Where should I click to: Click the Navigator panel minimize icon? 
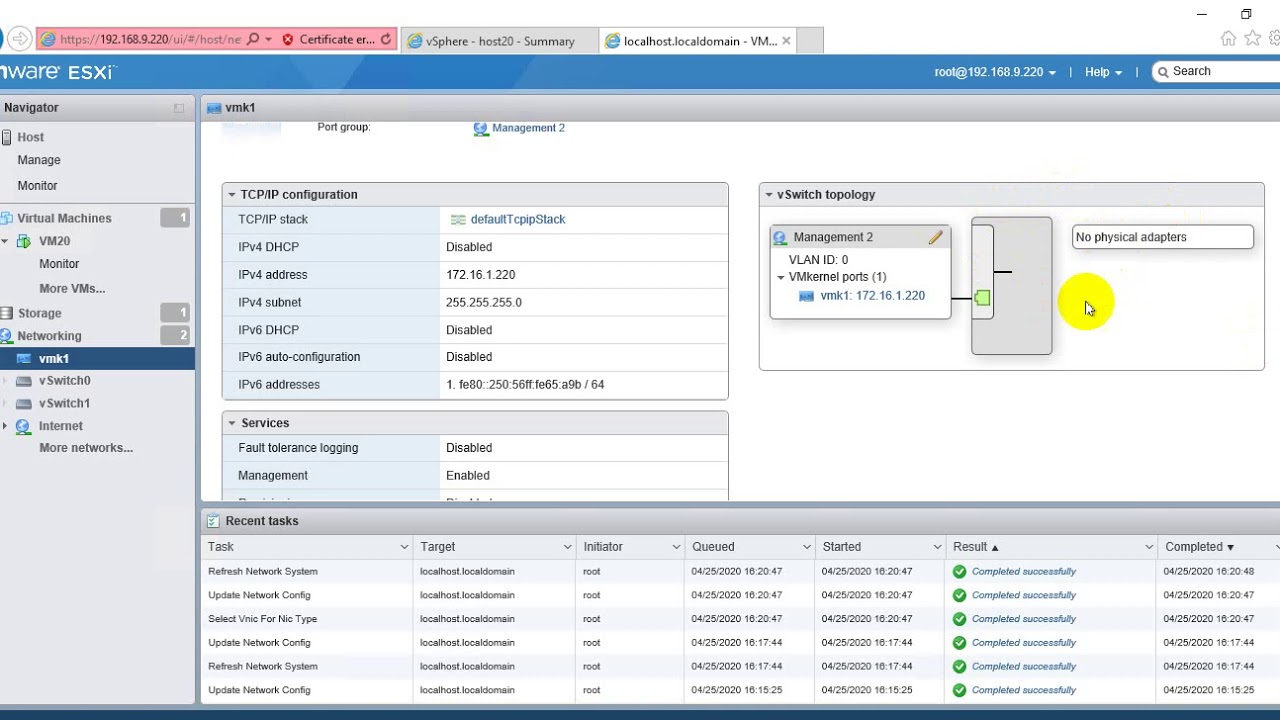(x=179, y=108)
